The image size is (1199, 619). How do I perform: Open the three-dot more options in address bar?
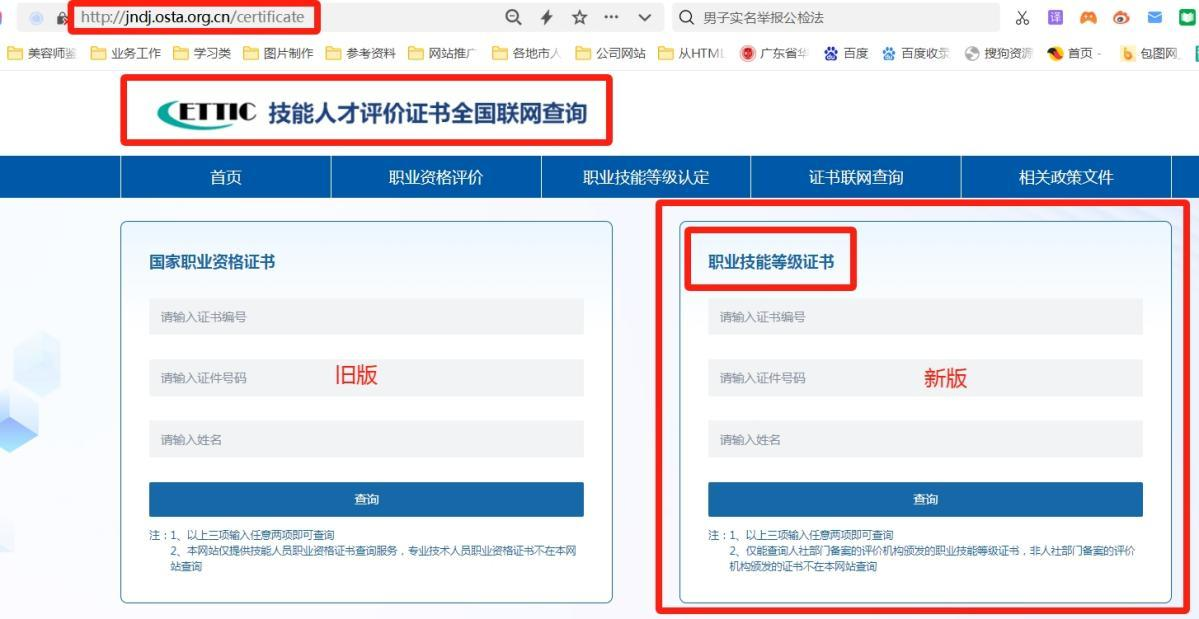click(x=612, y=17)
